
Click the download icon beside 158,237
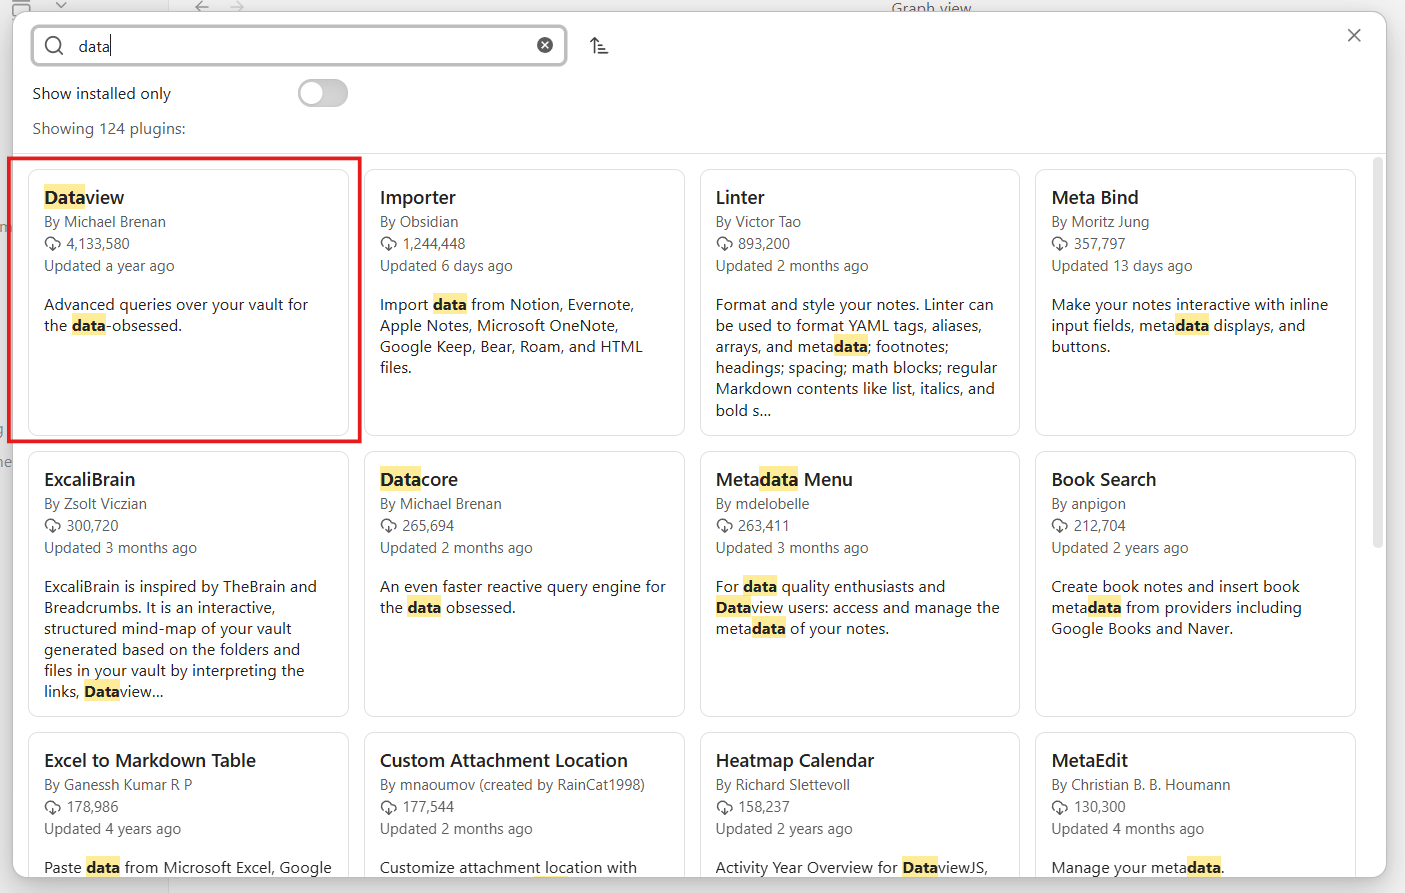tap(725, 807)
